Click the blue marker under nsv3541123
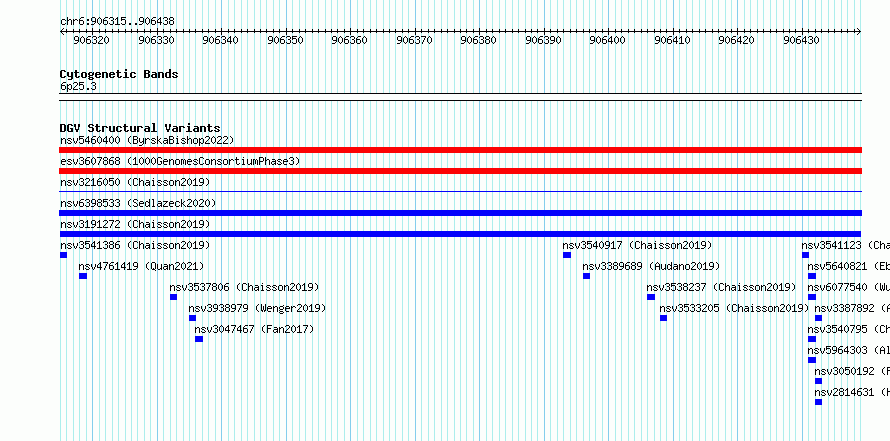 click(x=805, y=255)
